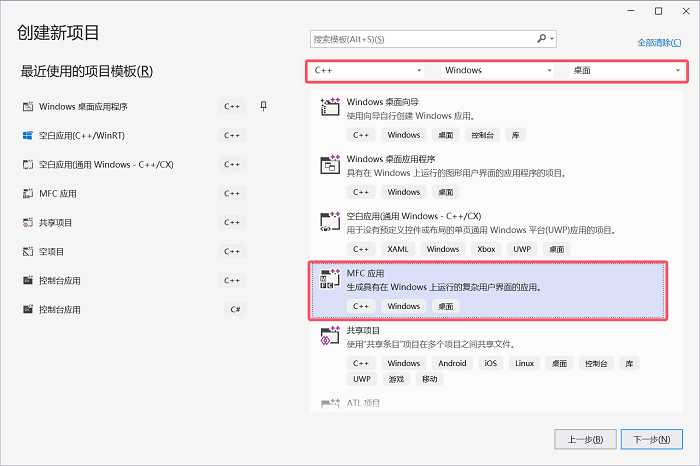Open the search options dropdown arrow
The height and width of the screenshot is (466, 700).
(x=552, y=39)
